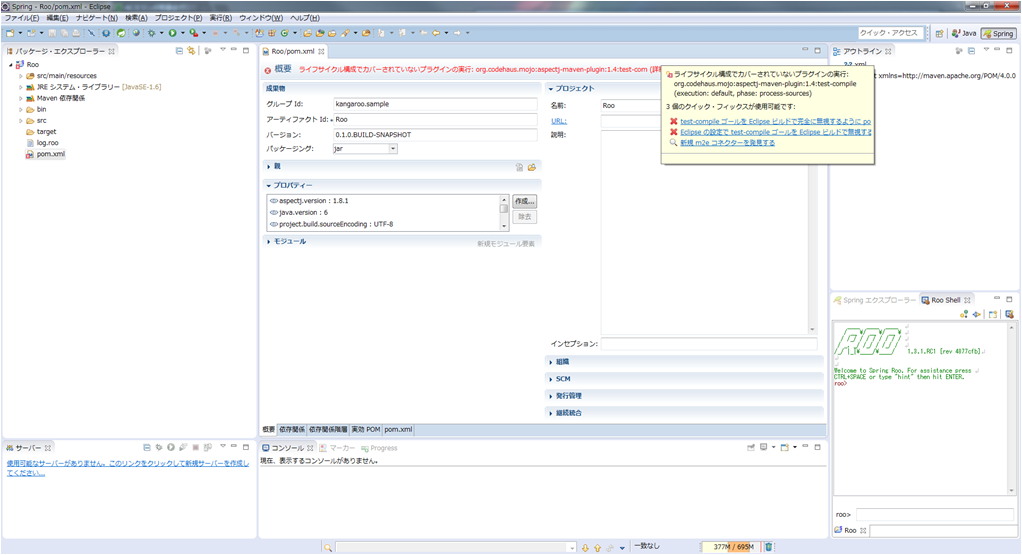The height and width of the screenshot is (555, 1022).
Task: Expand the 発行管理 section
Action: [551, 396]
